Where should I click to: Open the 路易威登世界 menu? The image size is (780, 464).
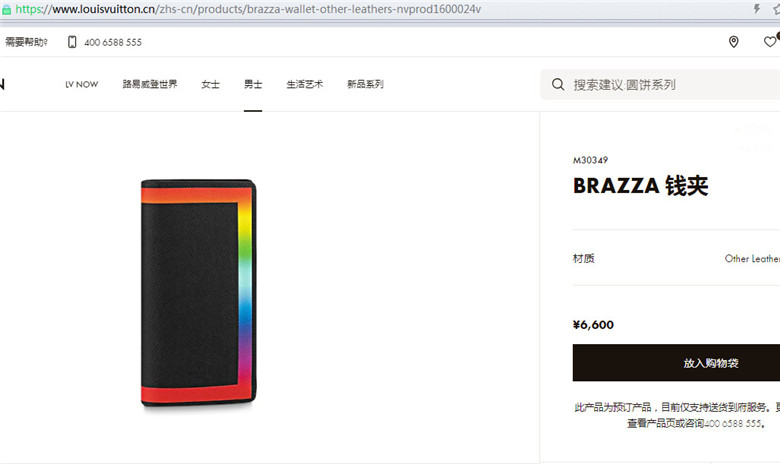(150, 84)
